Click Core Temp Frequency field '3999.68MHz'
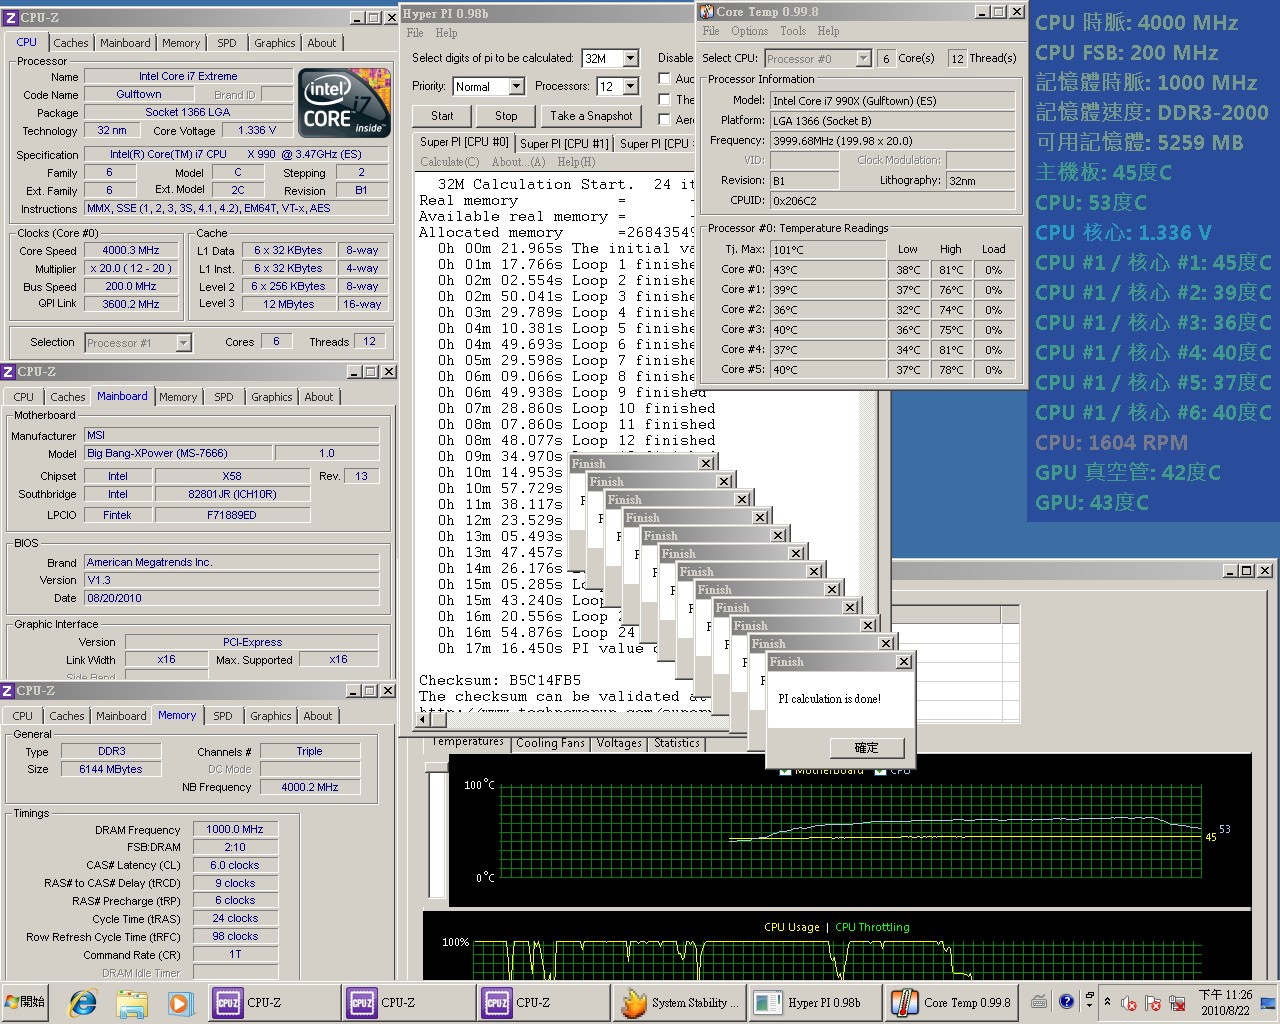This screenshot has width=1280, height=1024. pos(892,141)
